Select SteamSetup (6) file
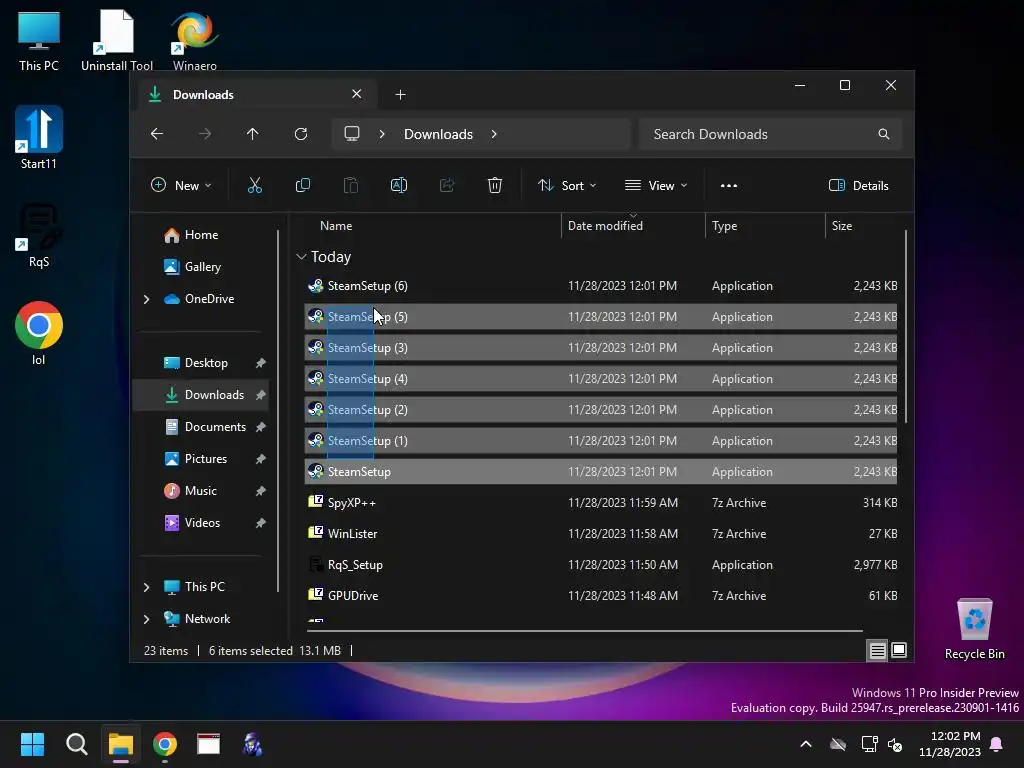The image size is (1024, 768). pyautogui.click(x=601, y=286)
